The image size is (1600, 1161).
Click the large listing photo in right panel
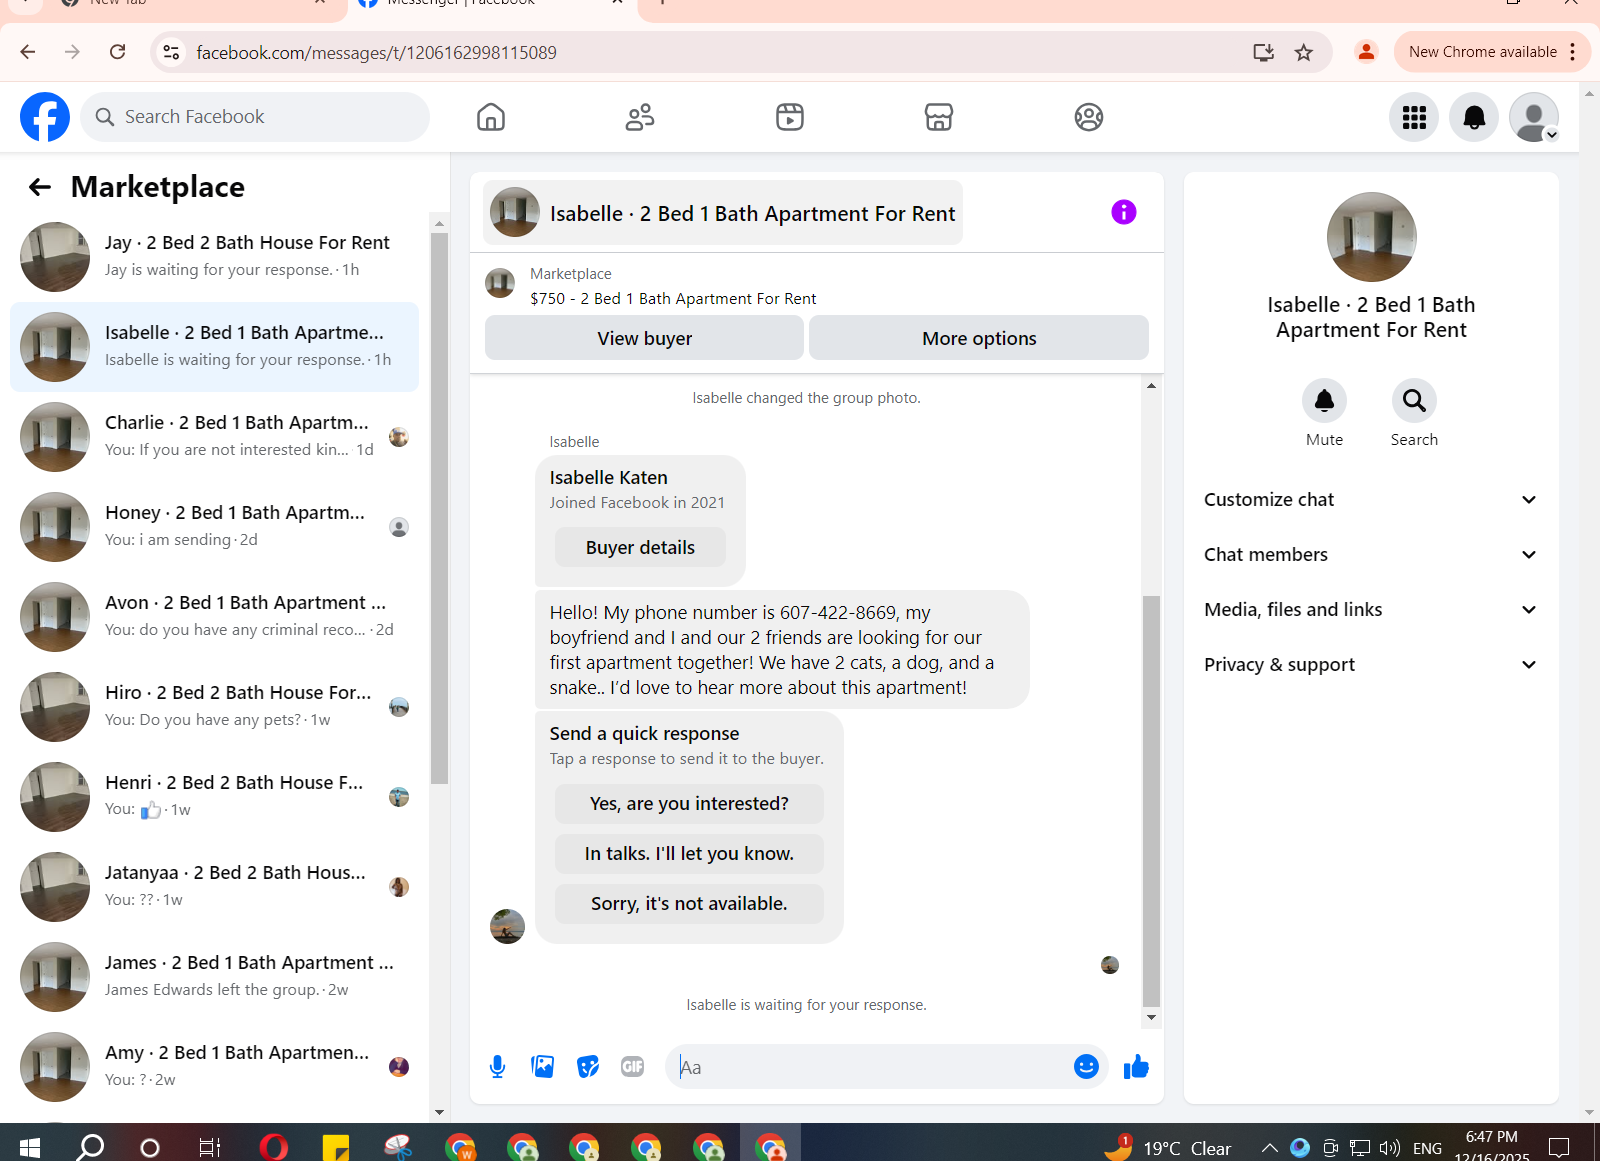click(x=1371, y=237)
